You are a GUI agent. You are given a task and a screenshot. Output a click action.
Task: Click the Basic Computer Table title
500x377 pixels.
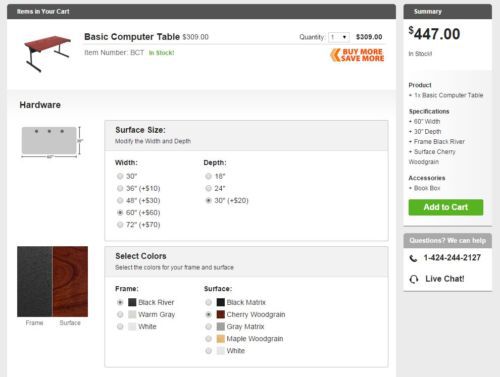click(x=132, y=37)
